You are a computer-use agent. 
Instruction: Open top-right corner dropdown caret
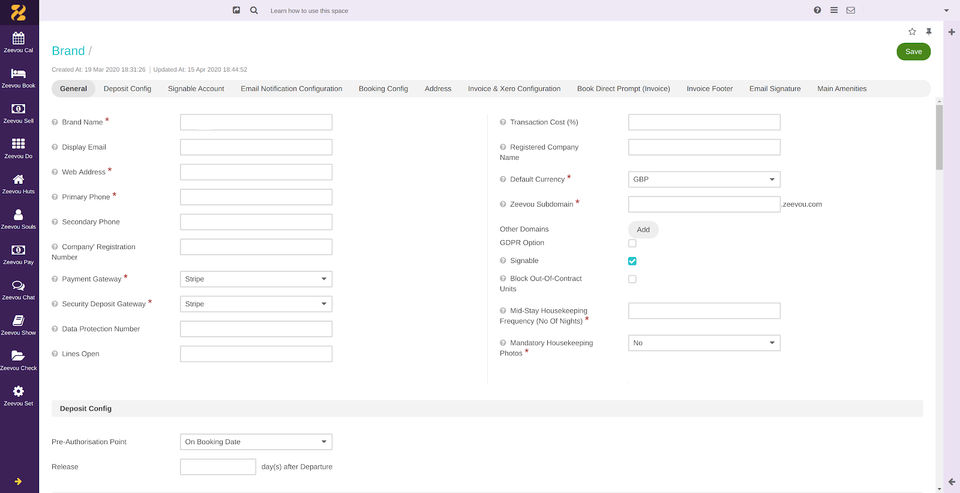pos(947,11)
